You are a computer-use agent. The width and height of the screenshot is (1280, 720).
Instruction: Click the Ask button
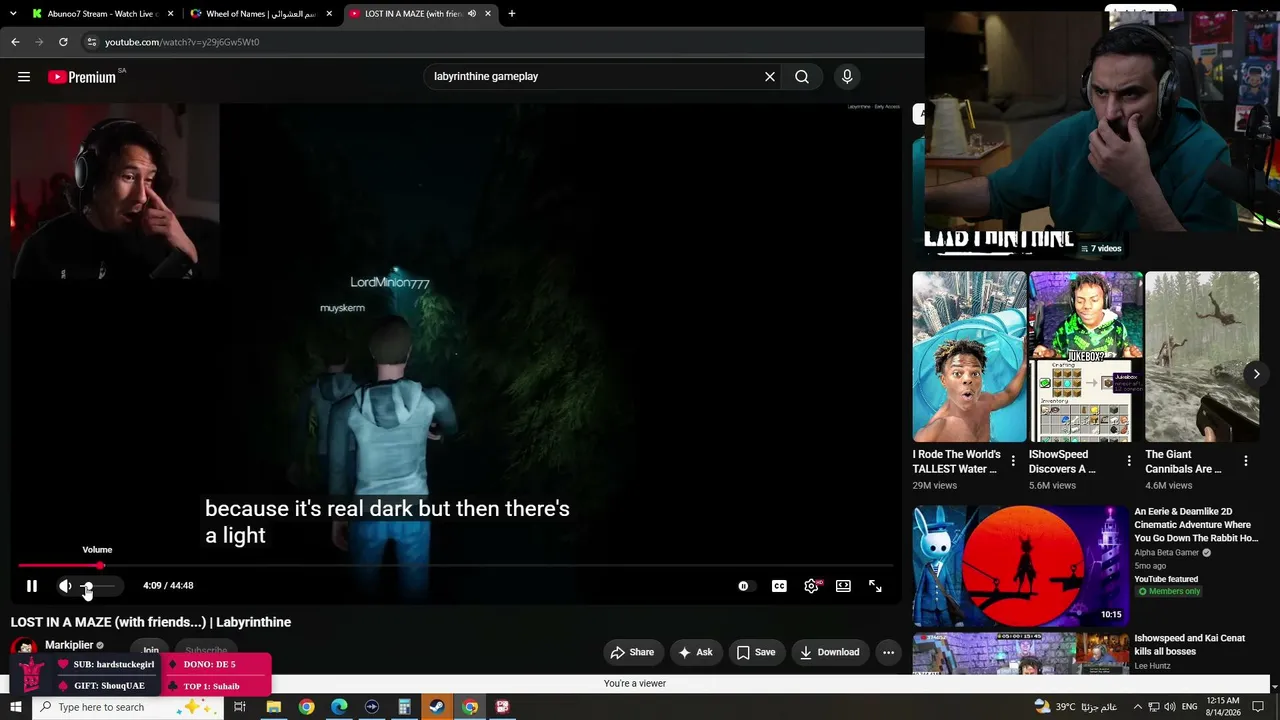click(695, 653)
